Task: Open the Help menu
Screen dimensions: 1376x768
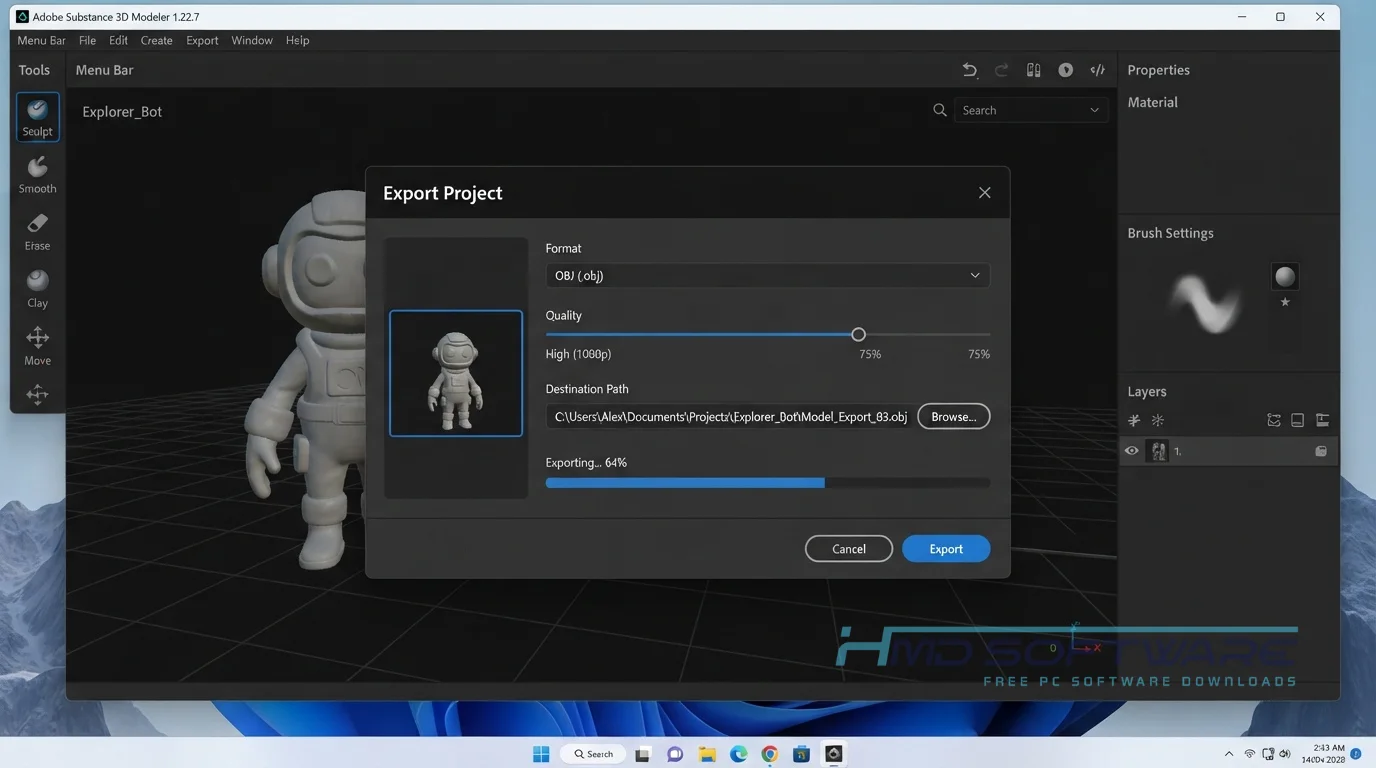Action: (297, 40)
